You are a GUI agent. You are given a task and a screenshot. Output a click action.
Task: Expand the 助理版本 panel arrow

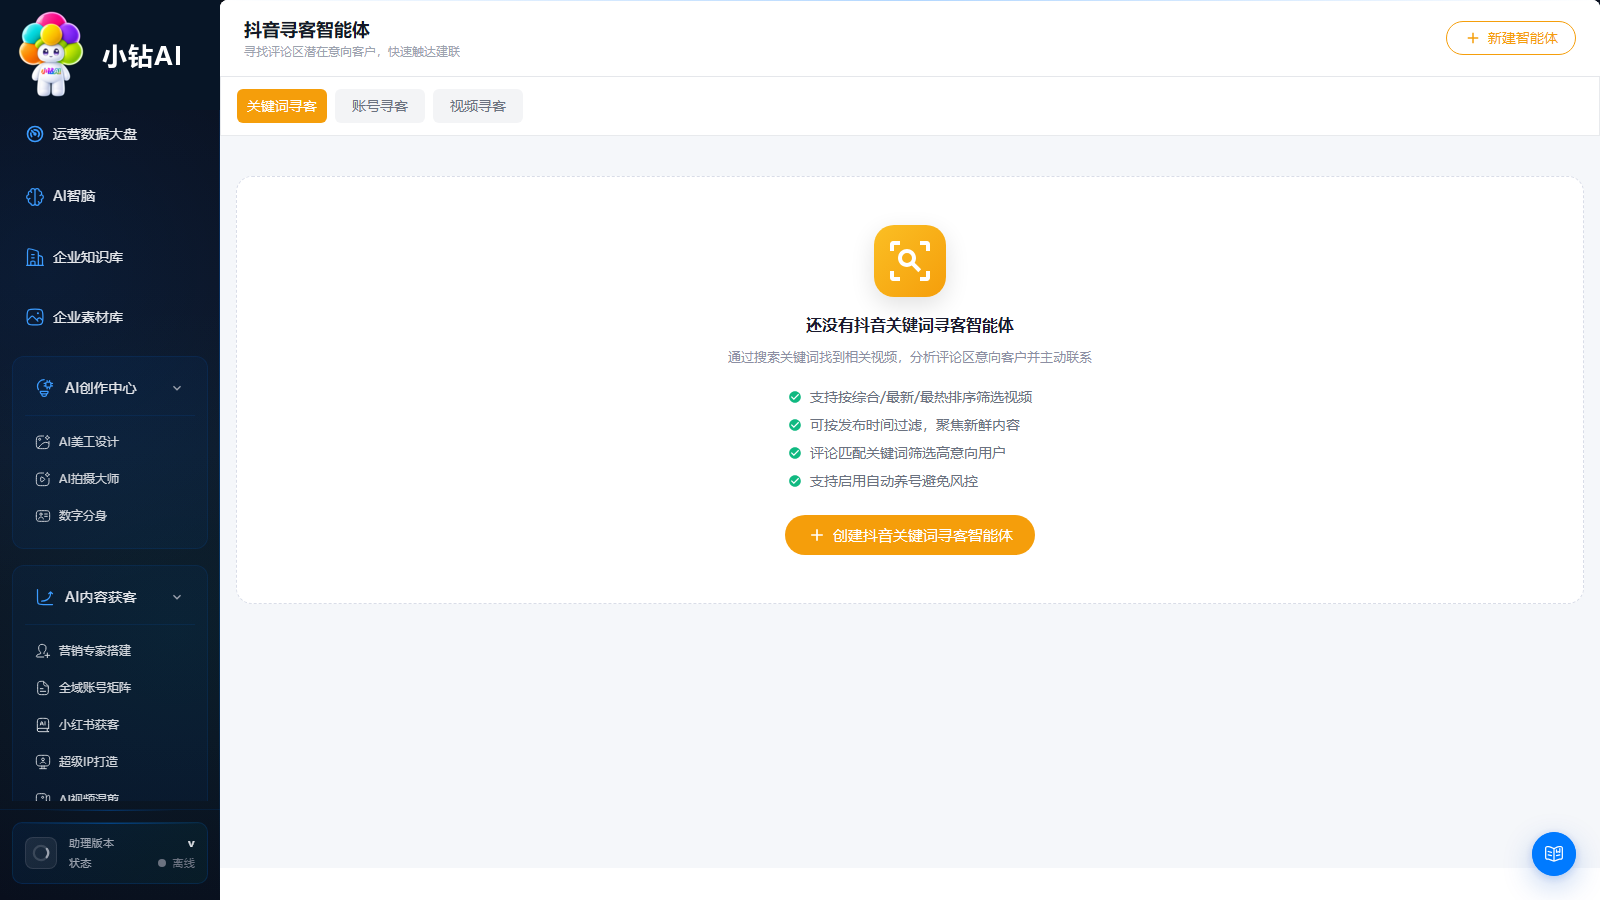tap(191, 844)
